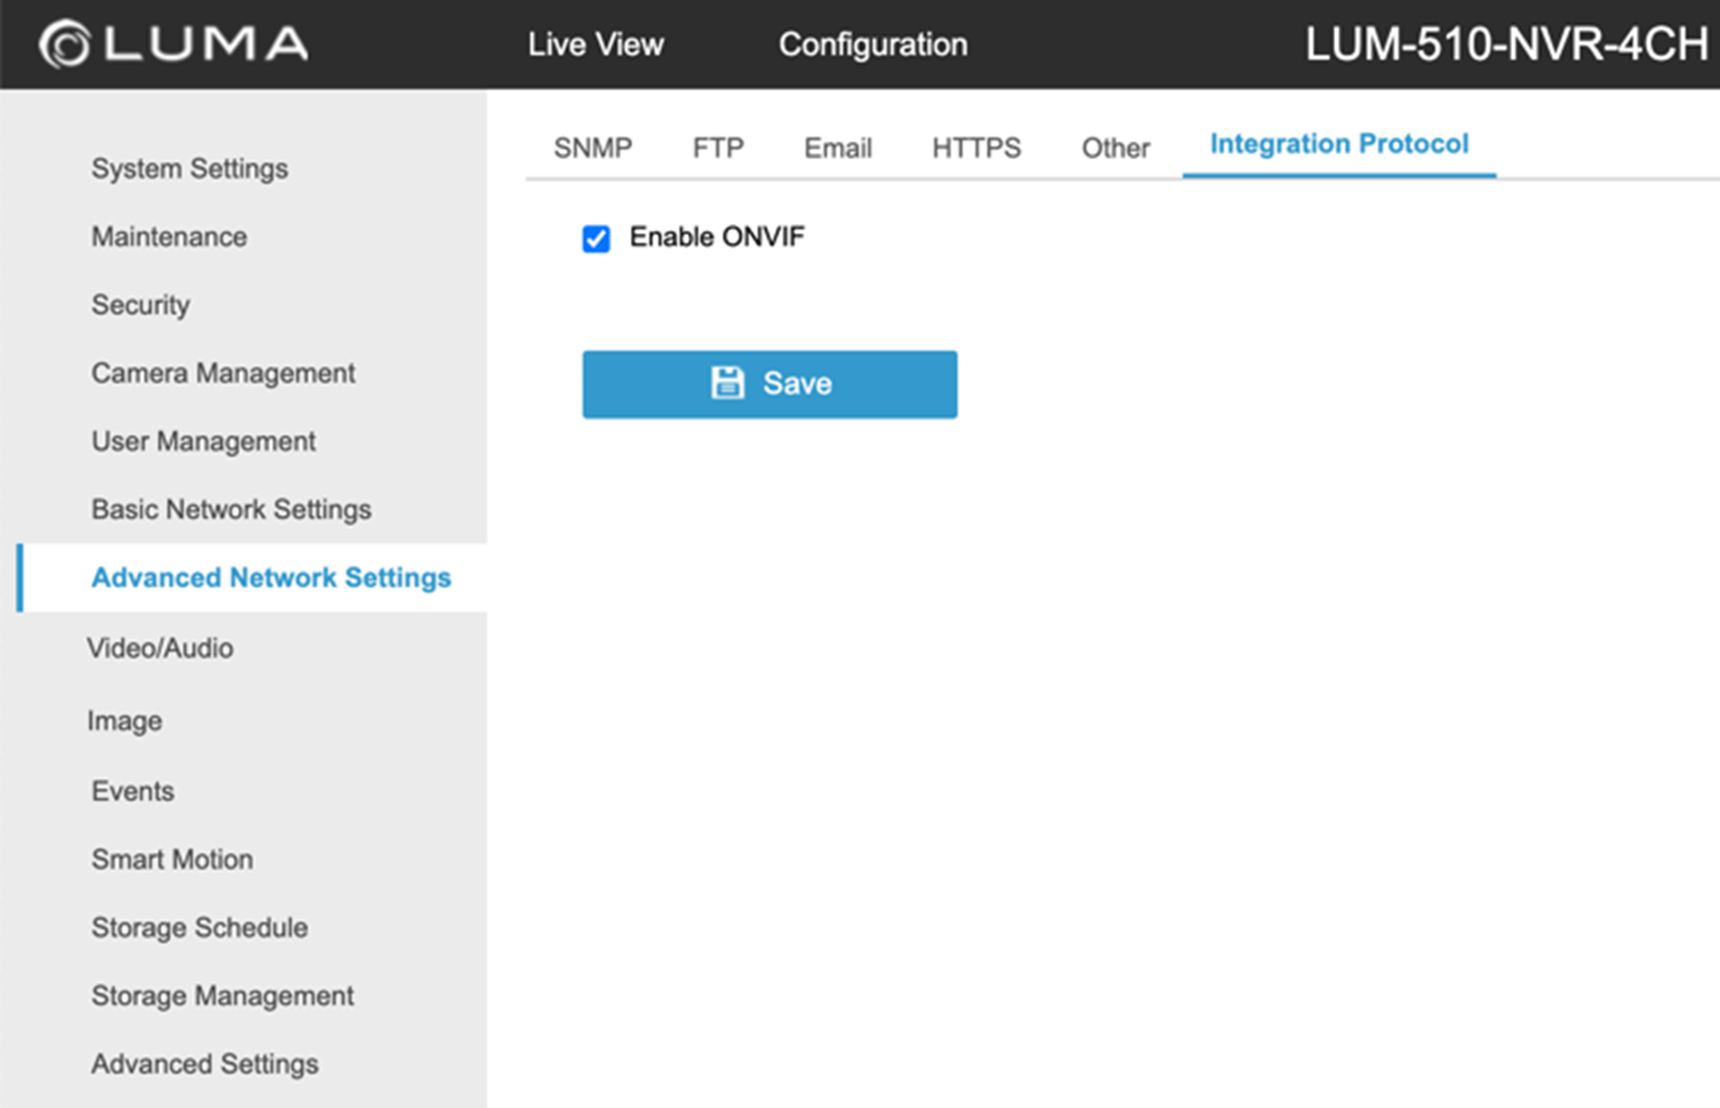The image size is (1720, 1108).
Task: Click the Save button
Action: (770, 383)
